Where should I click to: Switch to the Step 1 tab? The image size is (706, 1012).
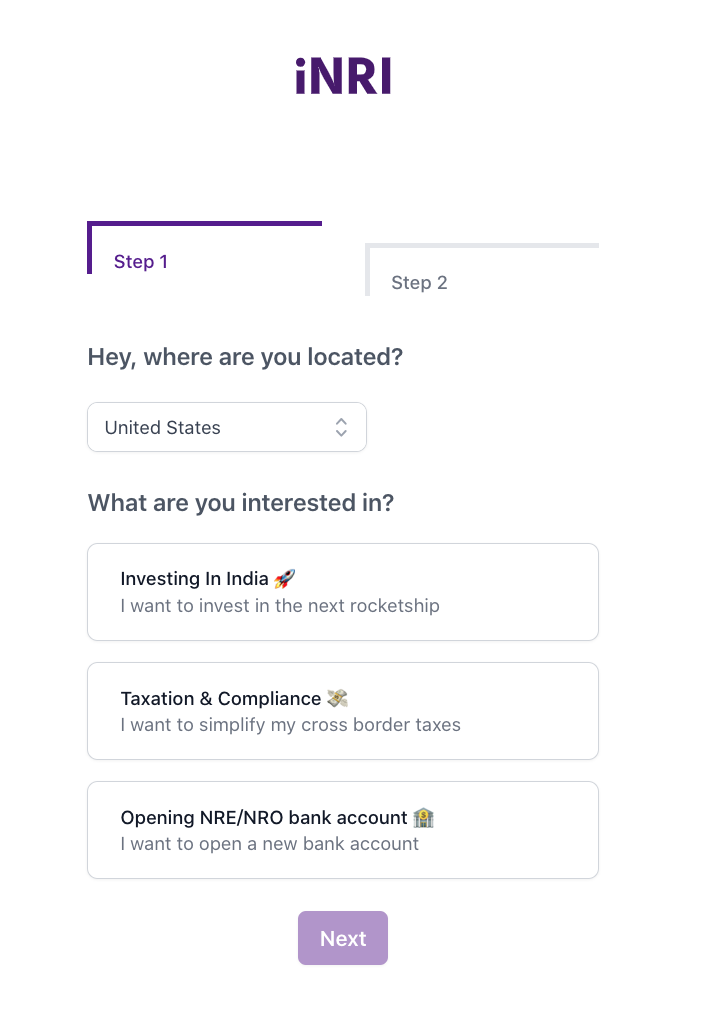(x=141, y=262)
